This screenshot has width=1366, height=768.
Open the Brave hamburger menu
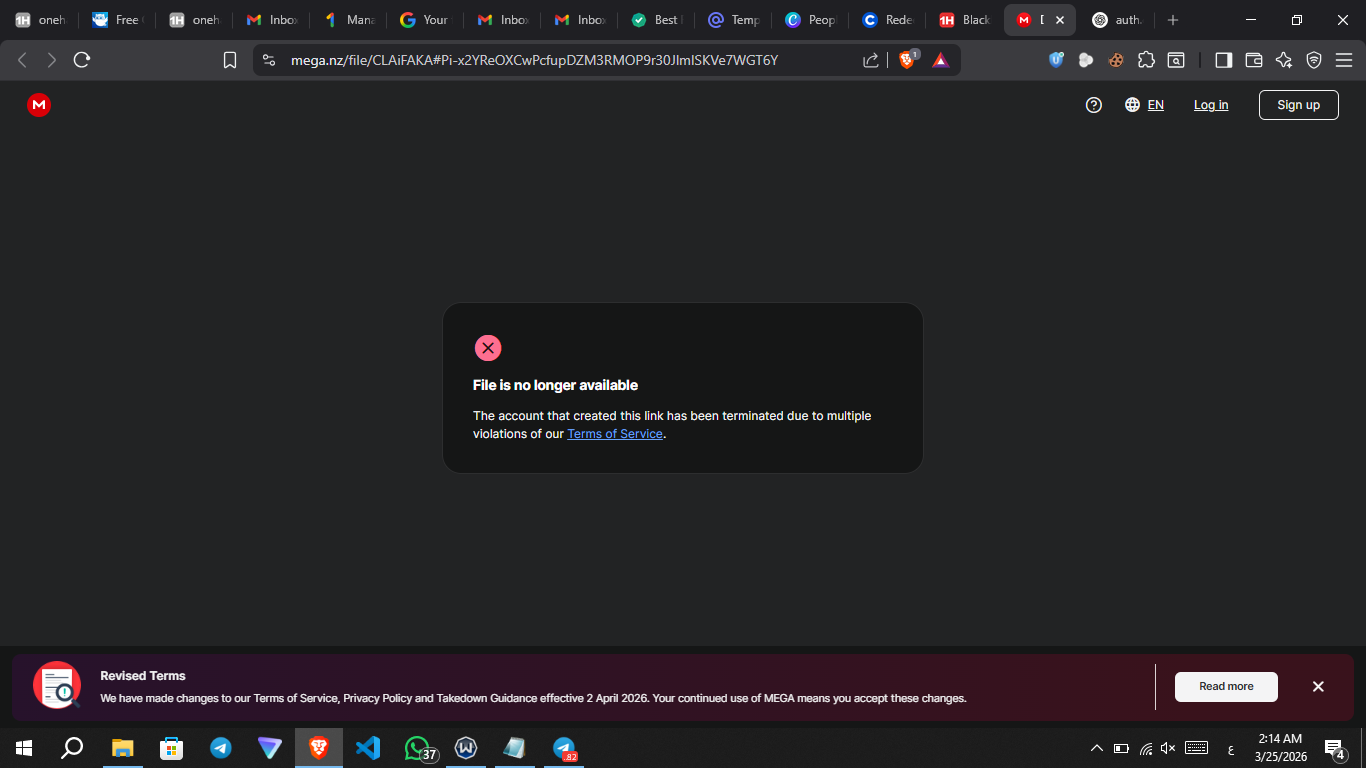coord(1343,60)
